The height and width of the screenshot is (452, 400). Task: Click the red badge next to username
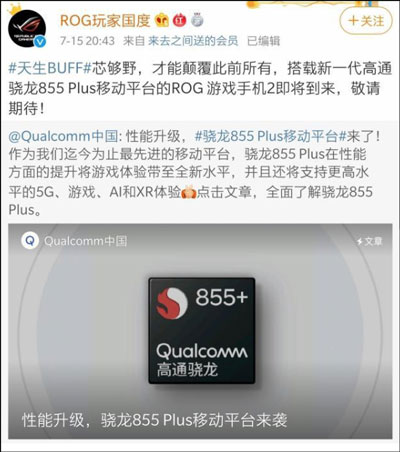point(179,21)
